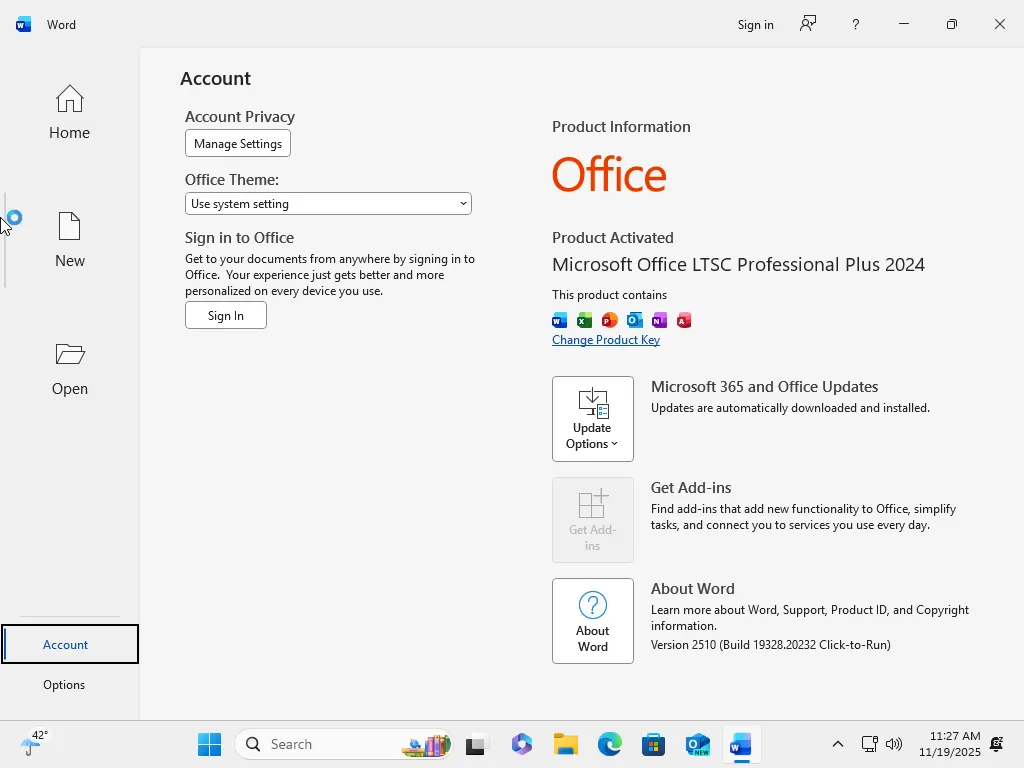The height and width of the screenshot is (768, 1024).
Task: Open Word Options from the sidebar
Action: click(x=64, y=684)
